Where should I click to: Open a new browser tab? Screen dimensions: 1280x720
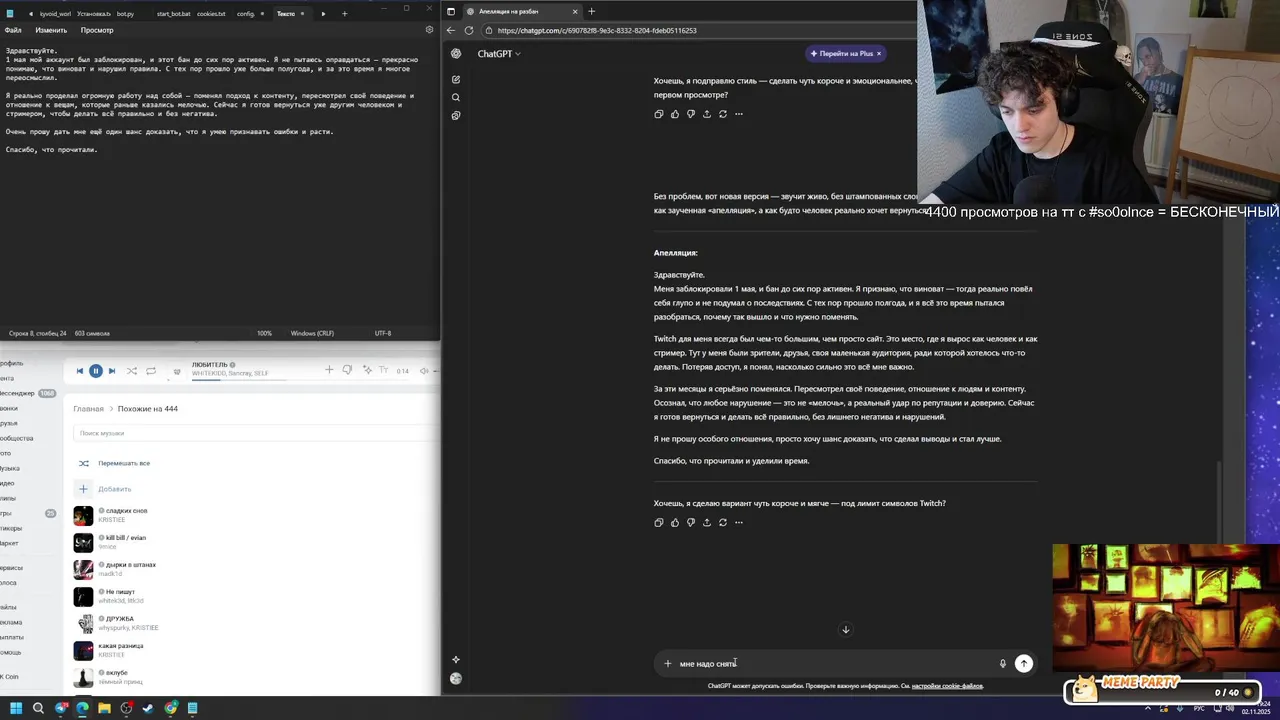pyautogui.click(x=591, y=11)
